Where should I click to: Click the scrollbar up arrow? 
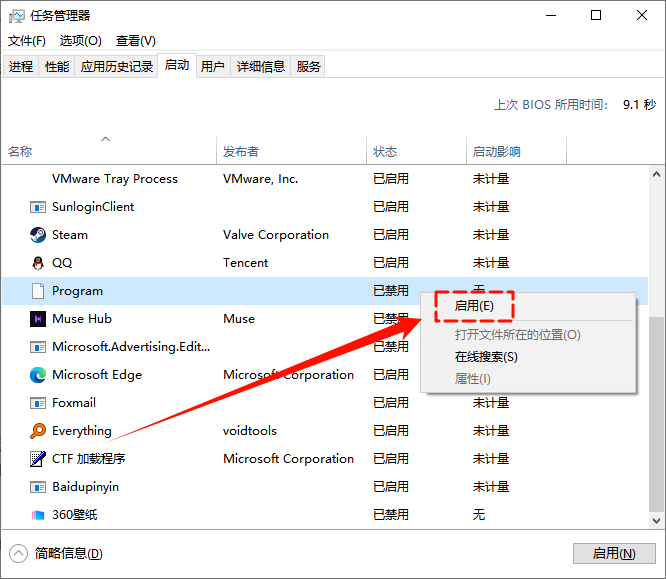point(656,174)
